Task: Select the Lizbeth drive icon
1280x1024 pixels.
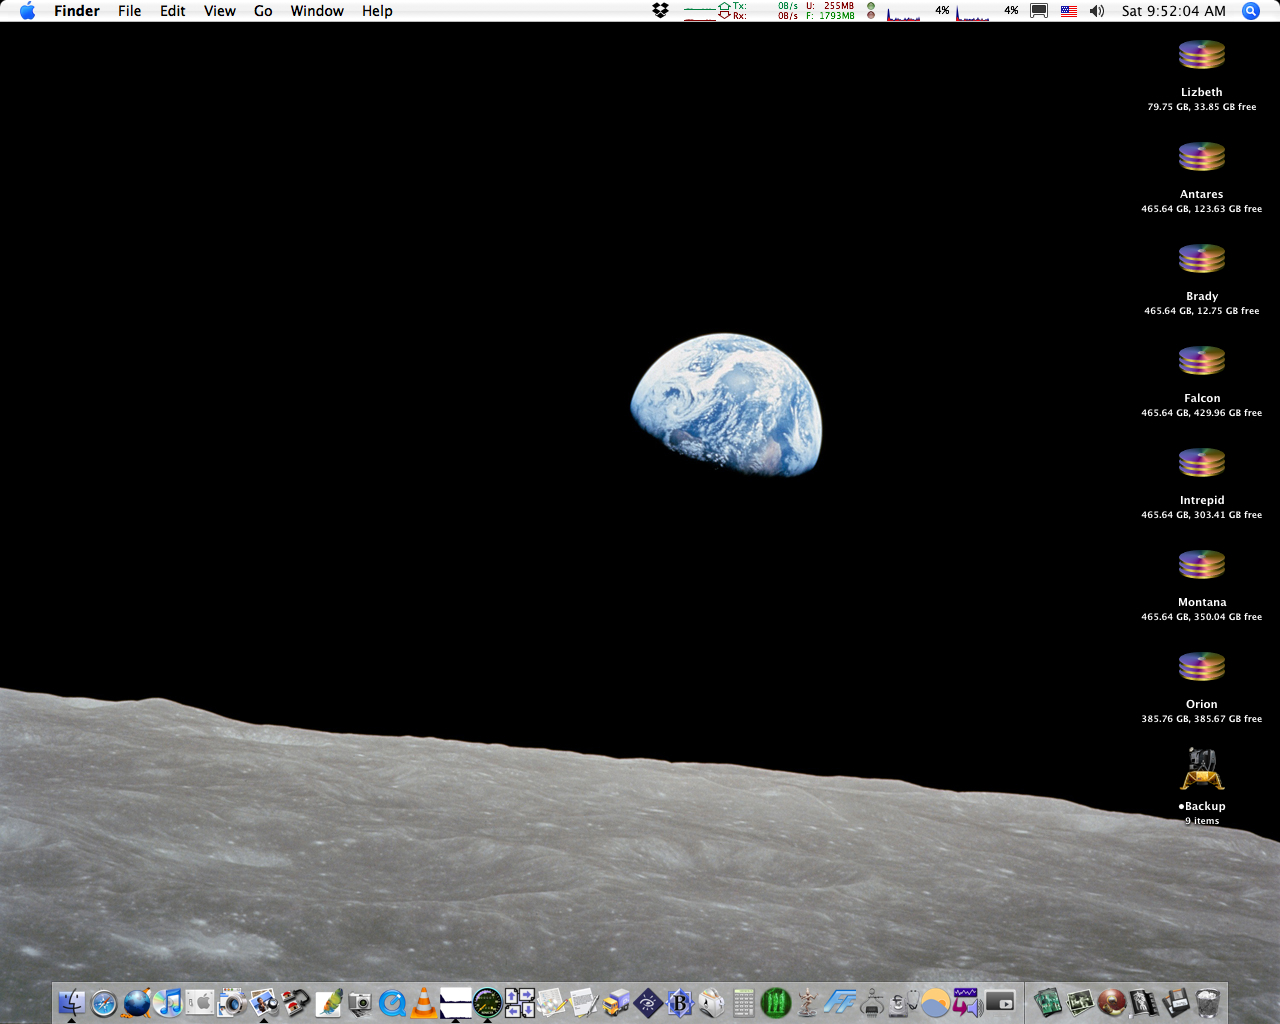Action: tap(1202, 55)
